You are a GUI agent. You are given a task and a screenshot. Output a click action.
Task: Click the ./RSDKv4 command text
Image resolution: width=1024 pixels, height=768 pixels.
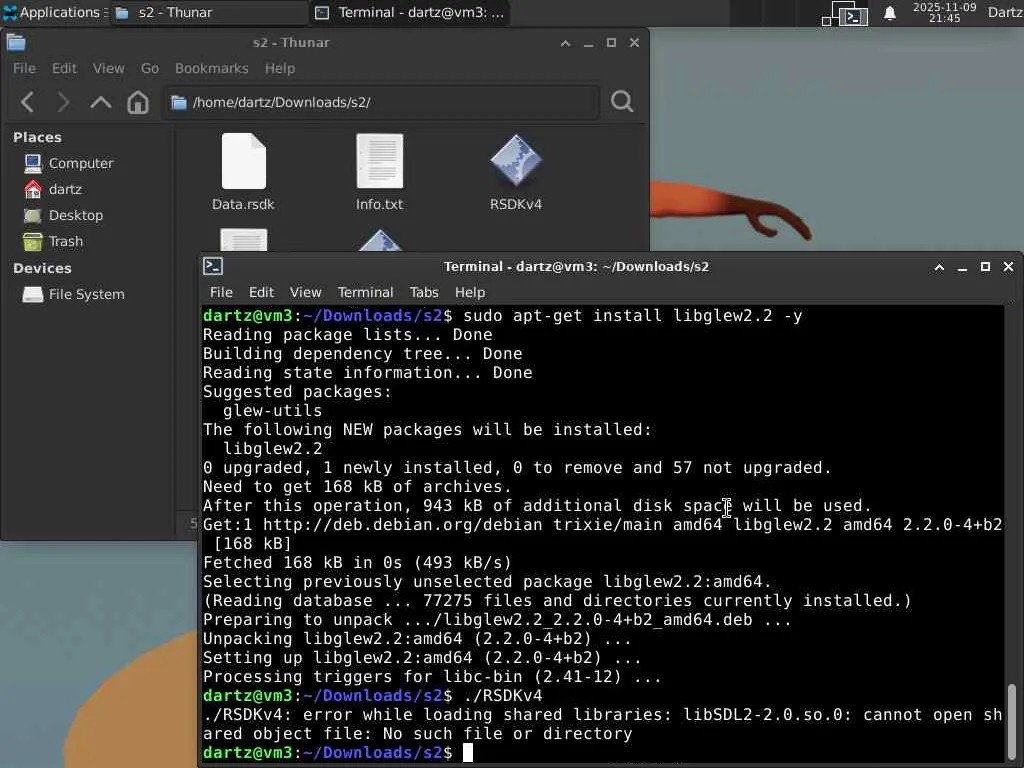point(503,696)
